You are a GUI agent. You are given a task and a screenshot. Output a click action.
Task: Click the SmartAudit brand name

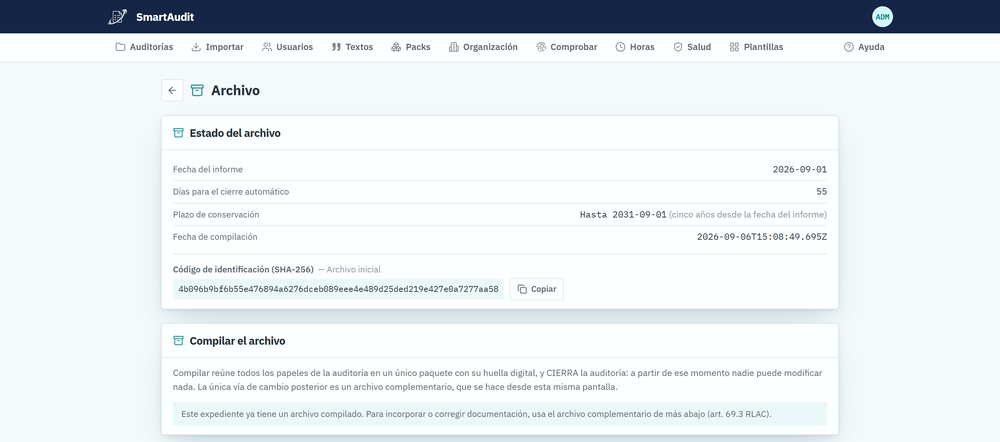pos(165,17)
